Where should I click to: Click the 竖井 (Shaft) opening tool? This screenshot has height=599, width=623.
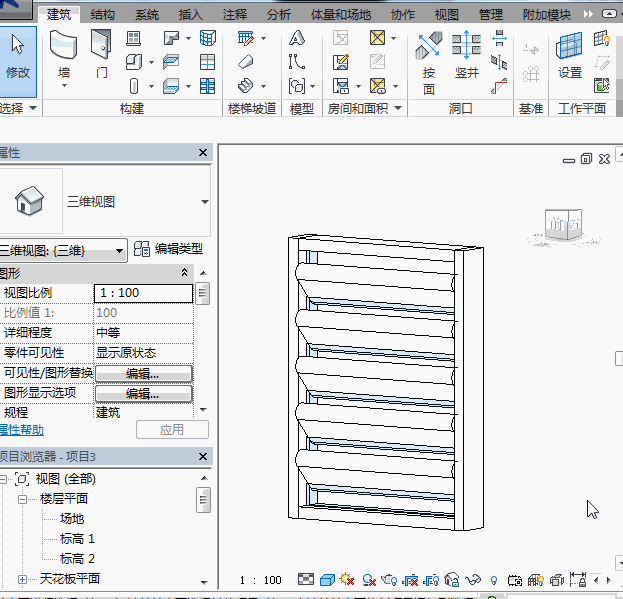point(467,56)
